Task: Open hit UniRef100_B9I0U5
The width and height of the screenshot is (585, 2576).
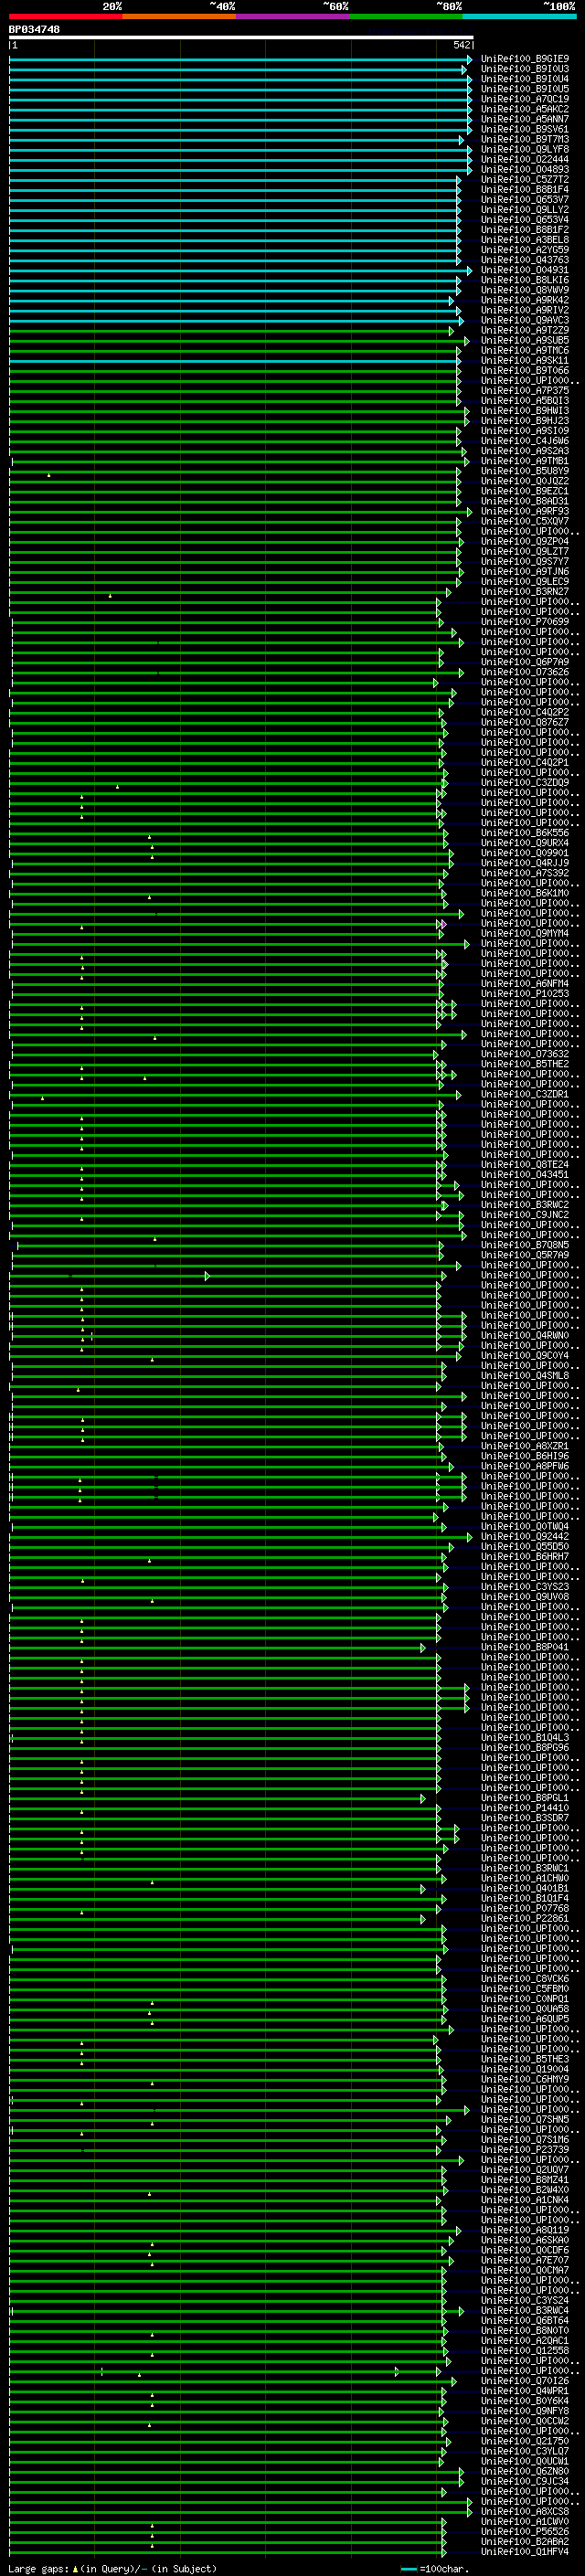Action: coord(525,89)
